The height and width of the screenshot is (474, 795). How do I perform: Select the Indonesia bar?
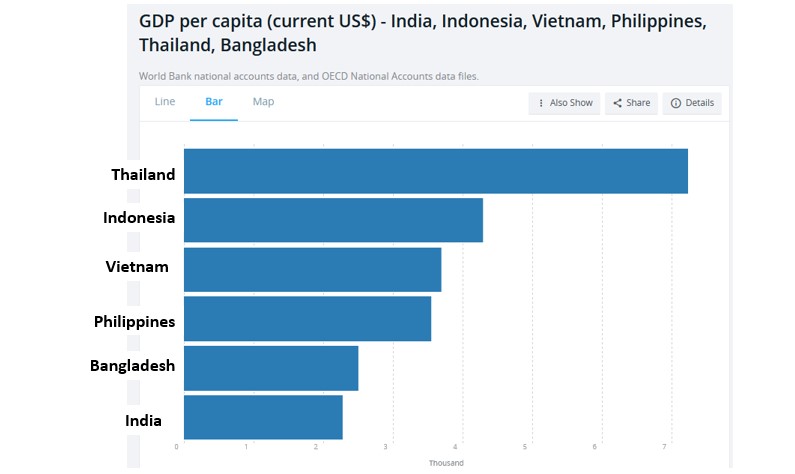pos(333,220)
